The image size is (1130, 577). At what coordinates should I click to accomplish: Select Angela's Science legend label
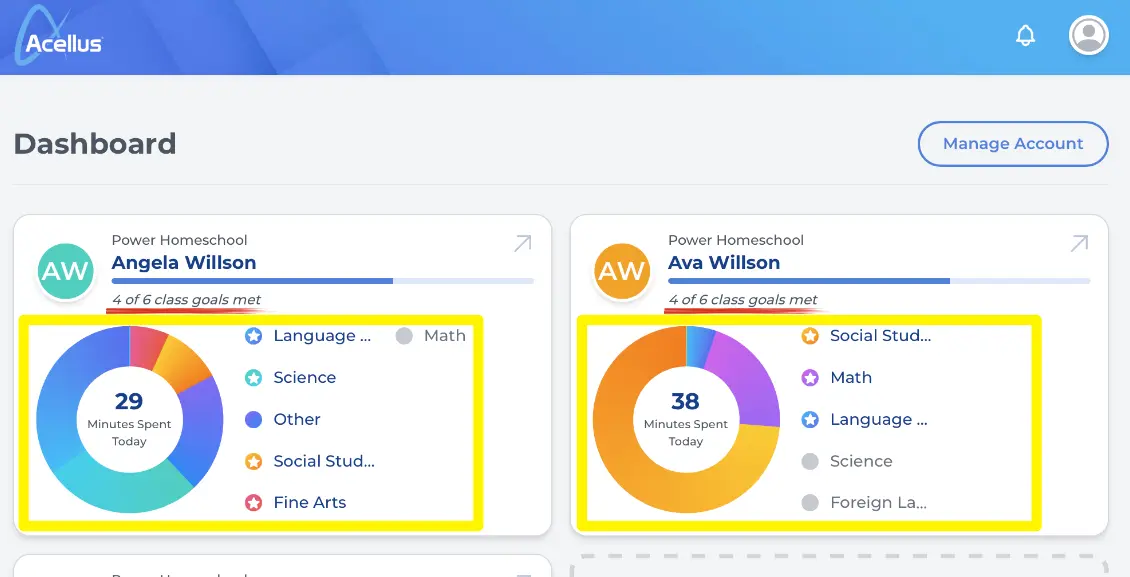[305, 377]
